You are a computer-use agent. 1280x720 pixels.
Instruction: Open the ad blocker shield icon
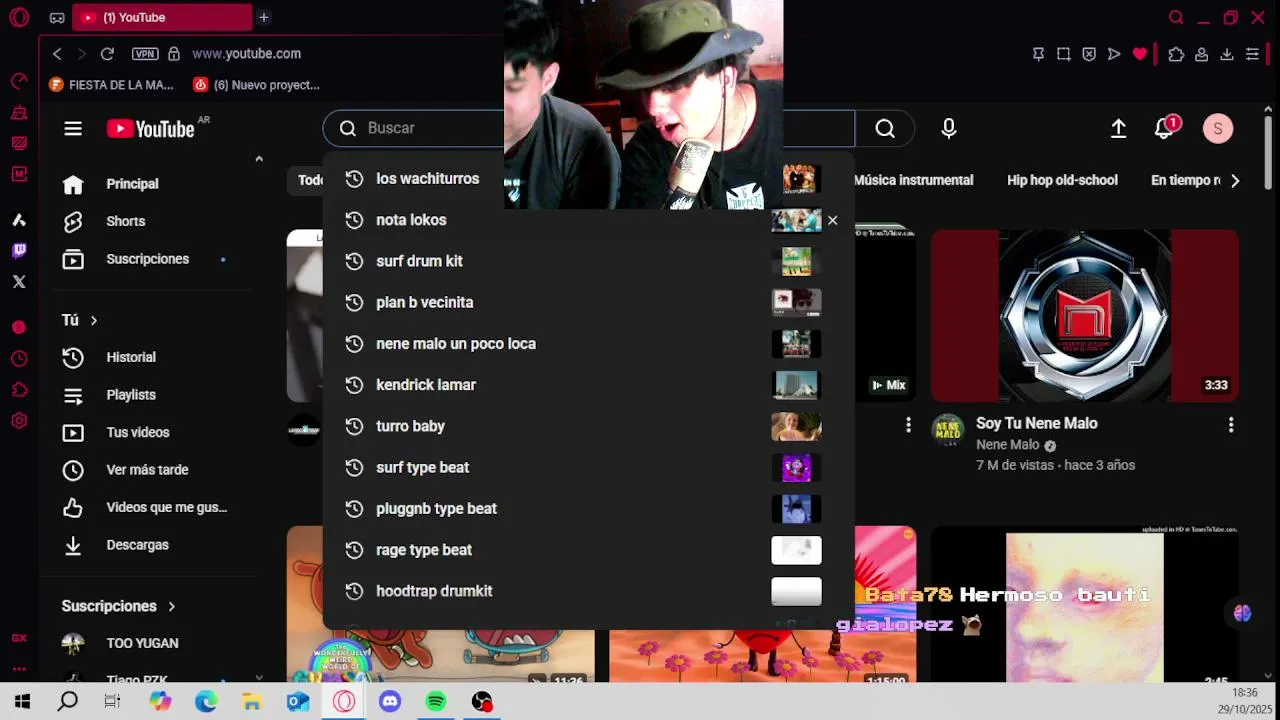pos(1089,54)
